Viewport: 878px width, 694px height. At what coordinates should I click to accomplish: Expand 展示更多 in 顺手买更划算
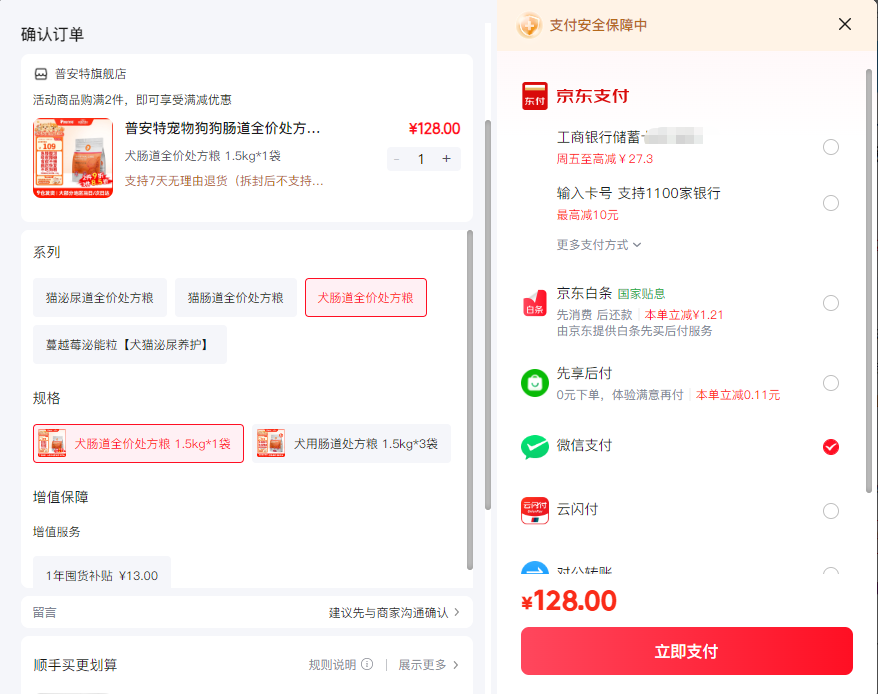428,665
